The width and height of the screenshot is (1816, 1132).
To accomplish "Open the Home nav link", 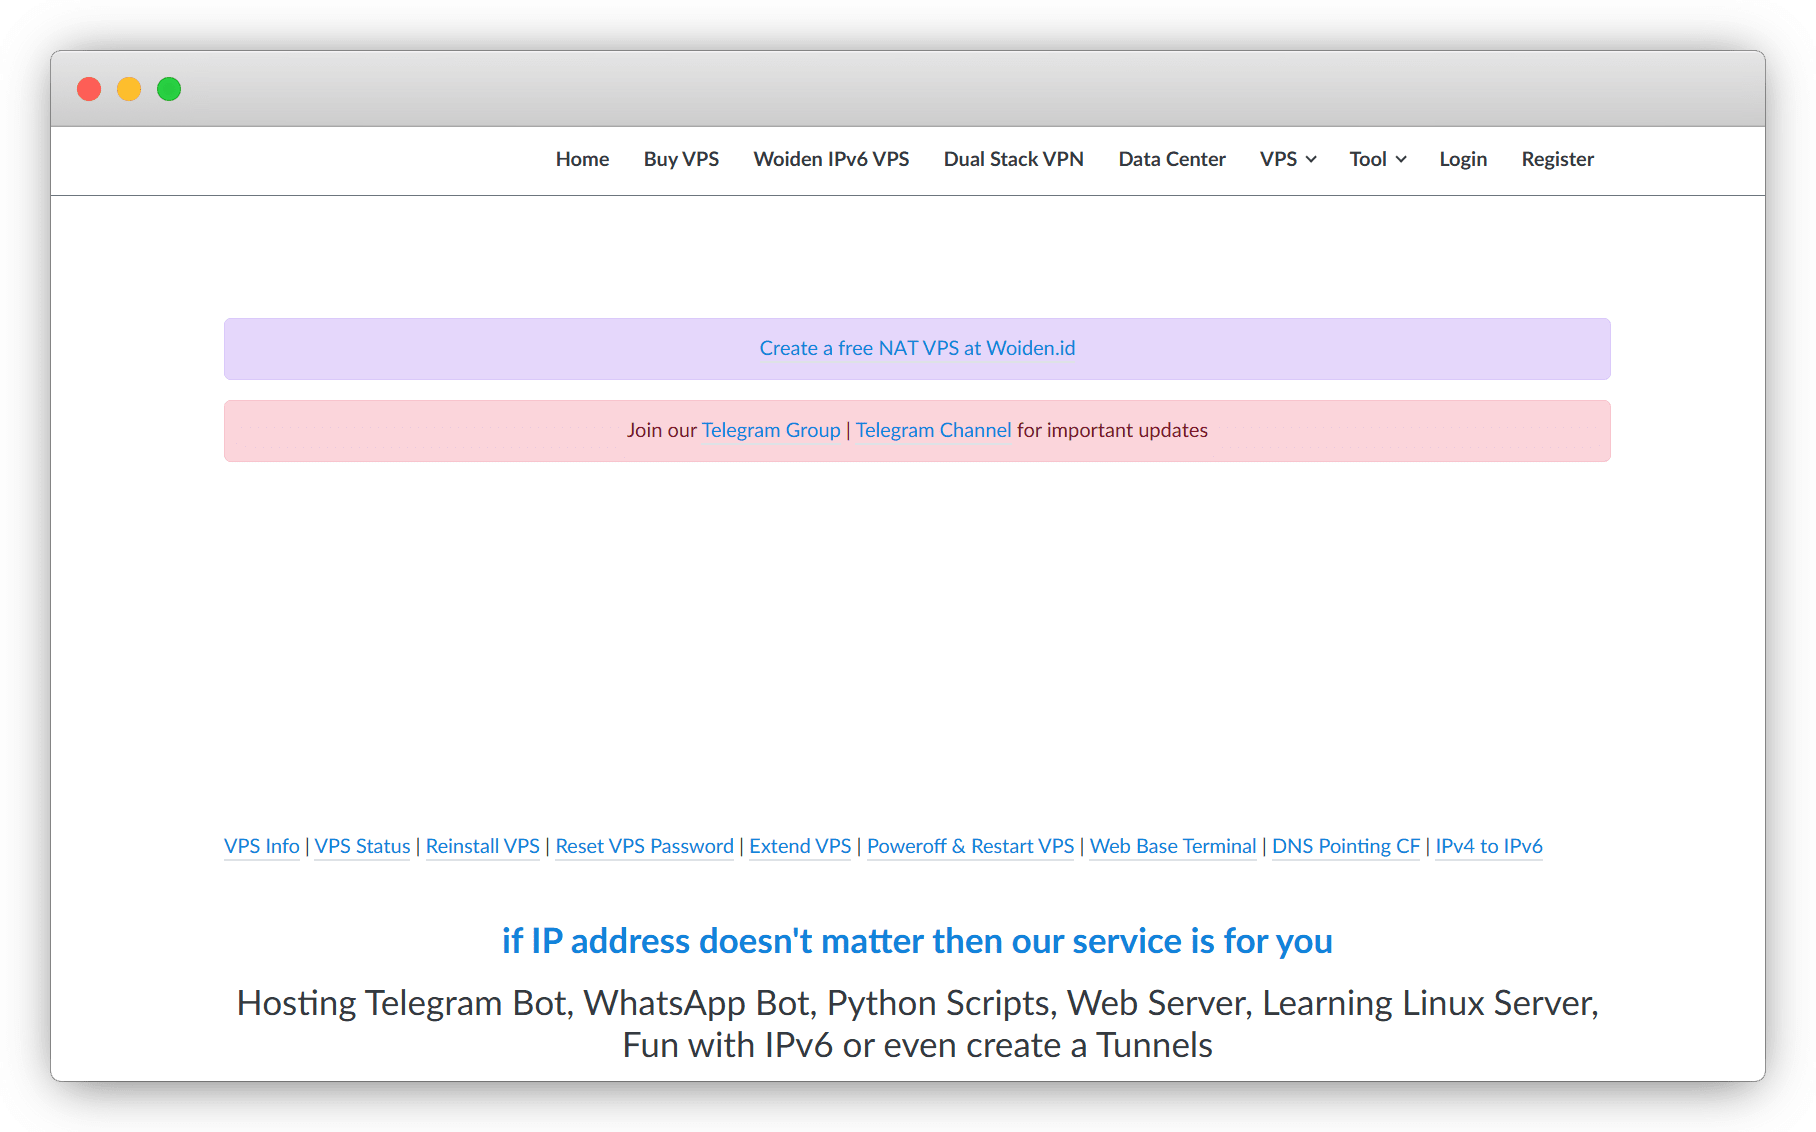I will 582,159.
